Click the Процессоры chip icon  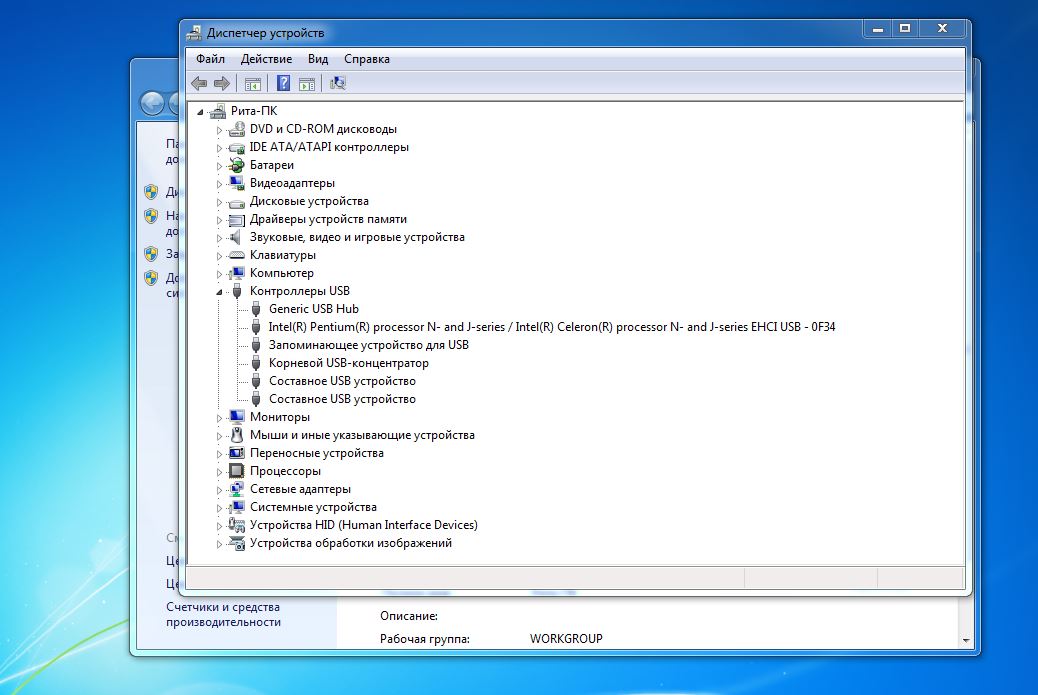tap(236, 471)
